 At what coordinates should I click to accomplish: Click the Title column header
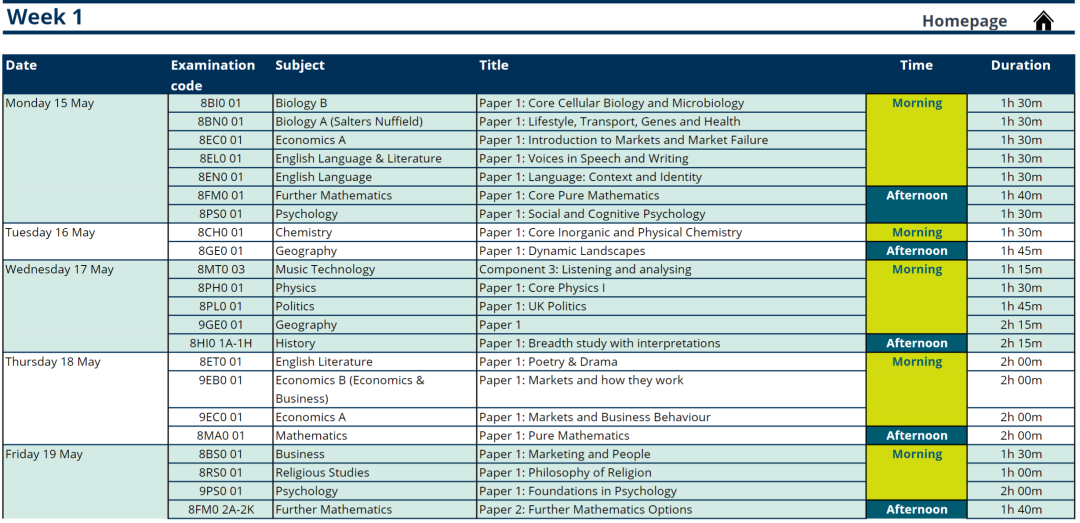(x=494, y=65)
